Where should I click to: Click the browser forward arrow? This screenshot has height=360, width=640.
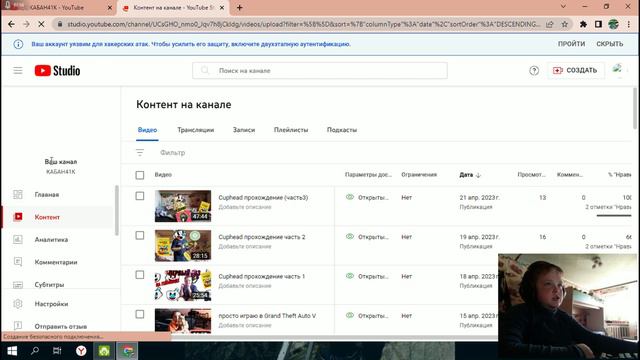coord(26,24)
